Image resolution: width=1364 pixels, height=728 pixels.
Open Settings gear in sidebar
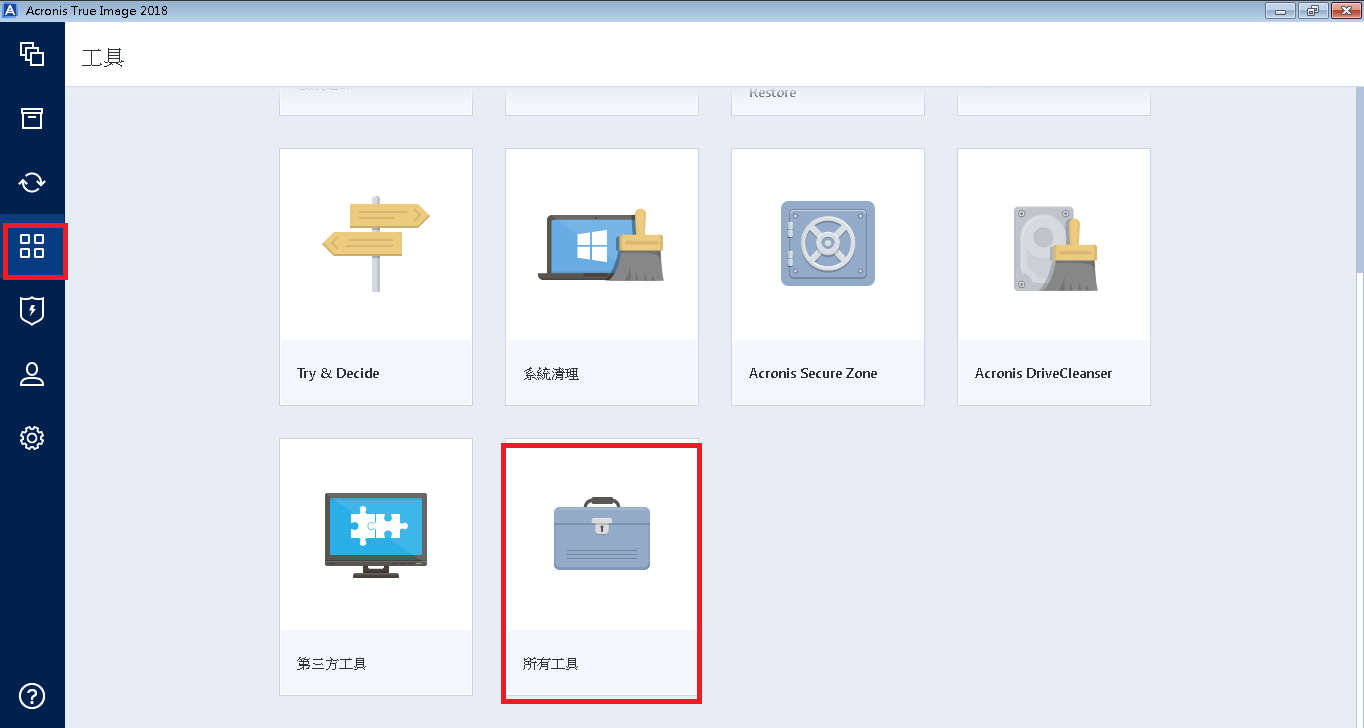click(32, 438)
